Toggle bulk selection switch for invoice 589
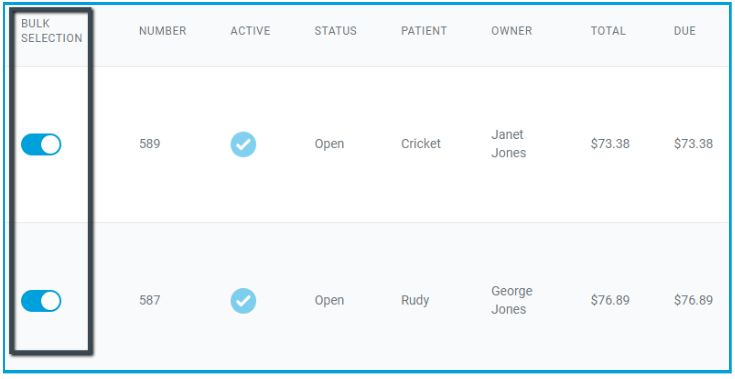735x379 pixels. pyautogui.click(x=41, y=144)
